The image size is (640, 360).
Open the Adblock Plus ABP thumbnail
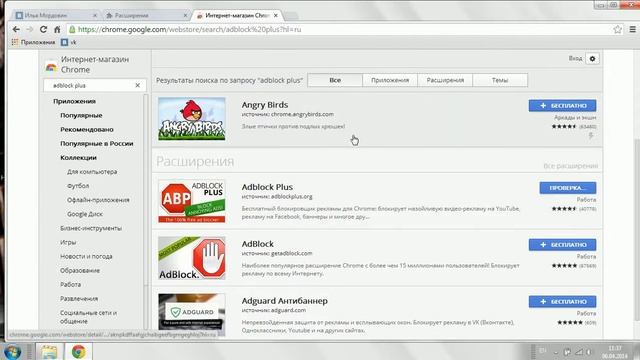(x=192, y=201)
